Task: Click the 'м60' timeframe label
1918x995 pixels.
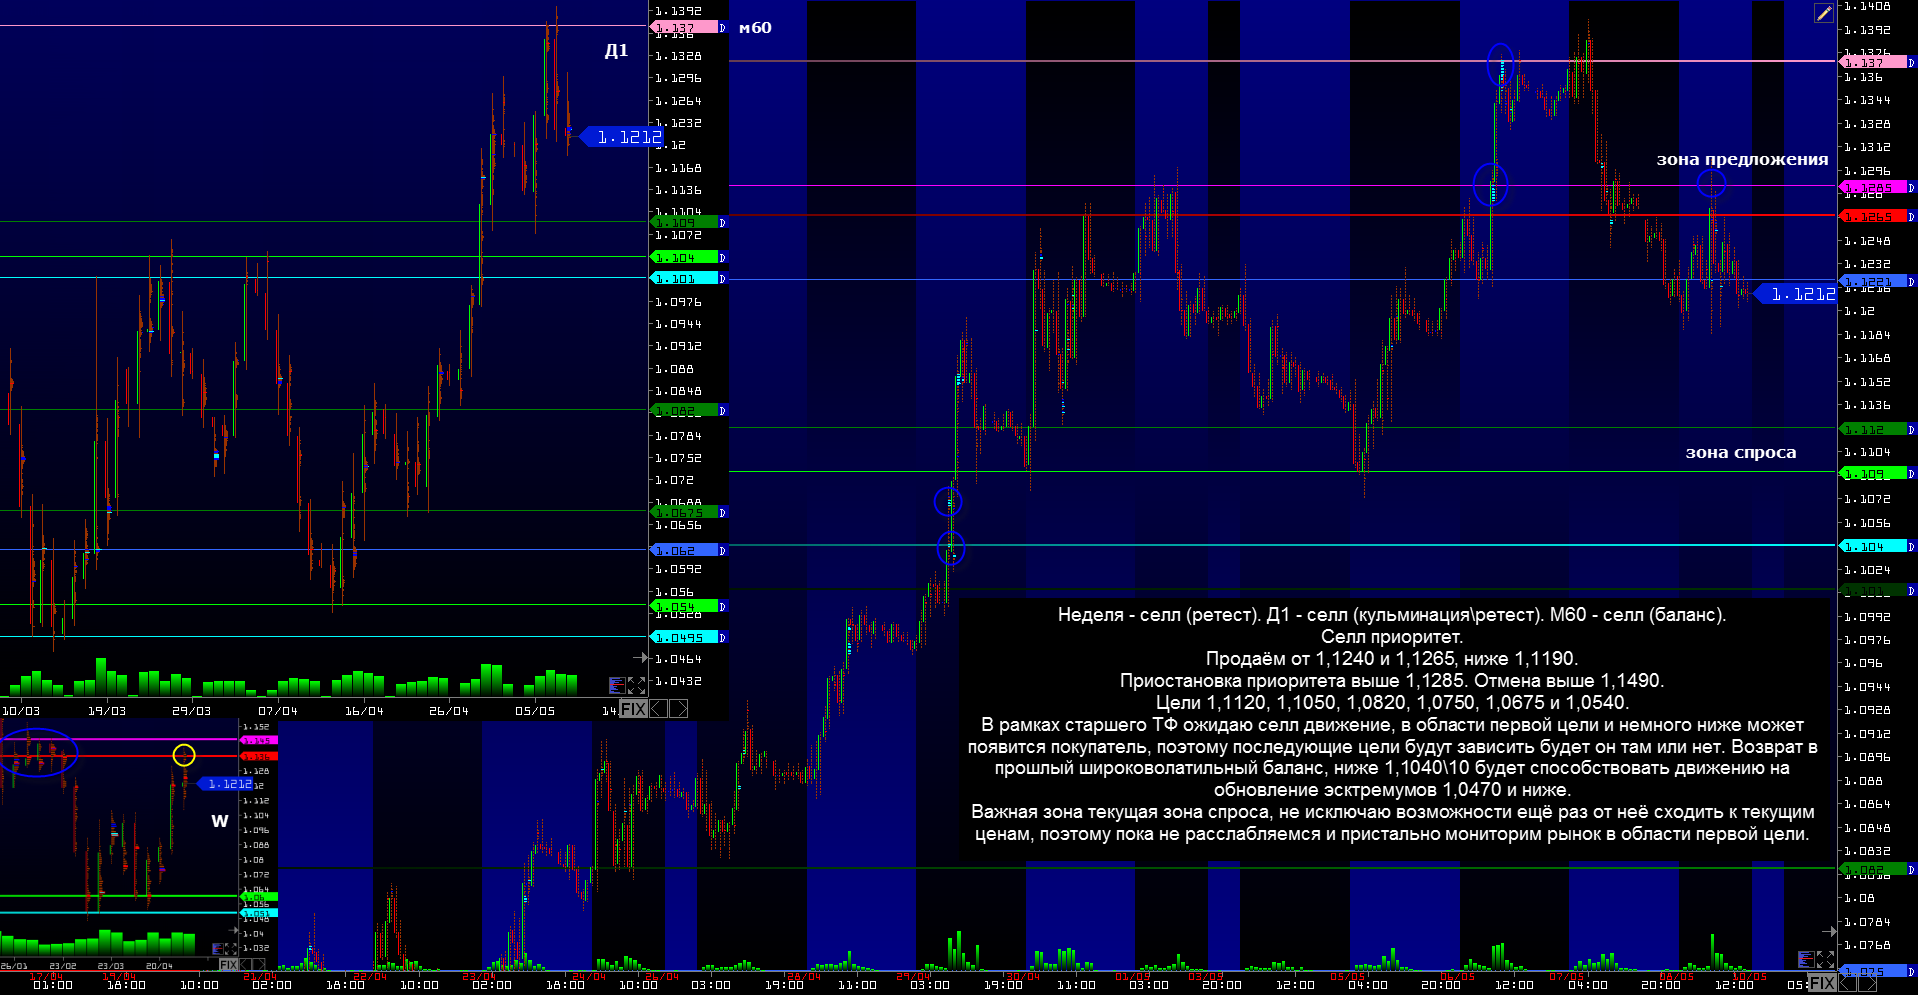Action: tap(755, 28)
